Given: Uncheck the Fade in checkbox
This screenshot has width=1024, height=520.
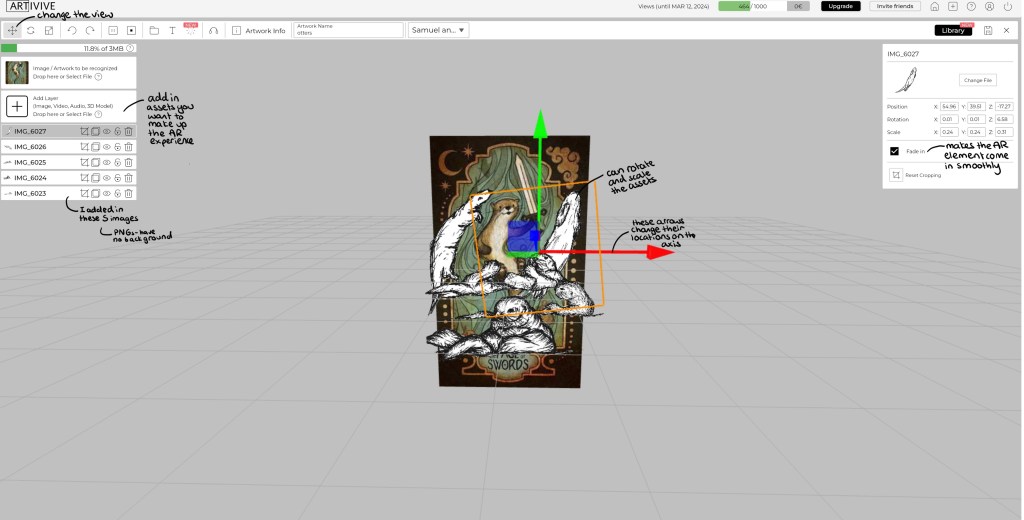Looking at the screenshot, I should [x=895, y=151].
